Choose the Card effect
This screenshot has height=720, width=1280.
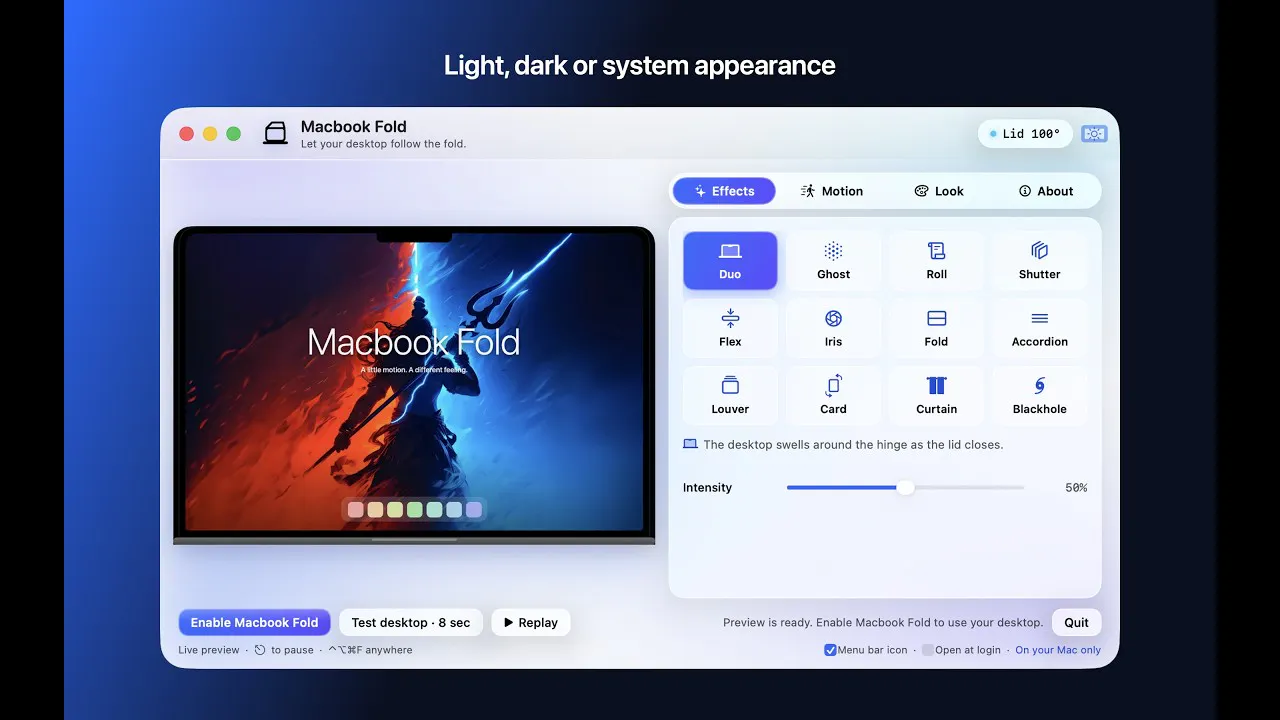833,396
